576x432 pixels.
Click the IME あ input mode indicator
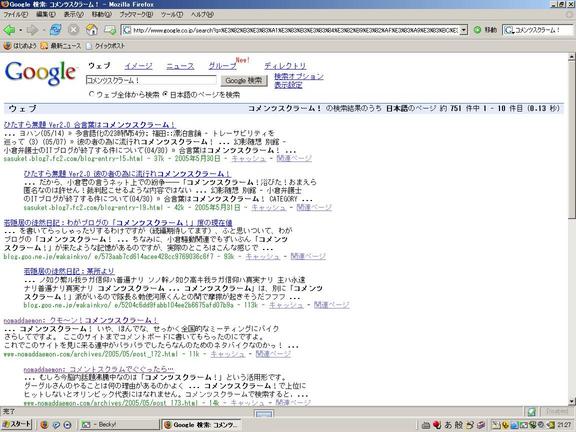coord(448,425)
